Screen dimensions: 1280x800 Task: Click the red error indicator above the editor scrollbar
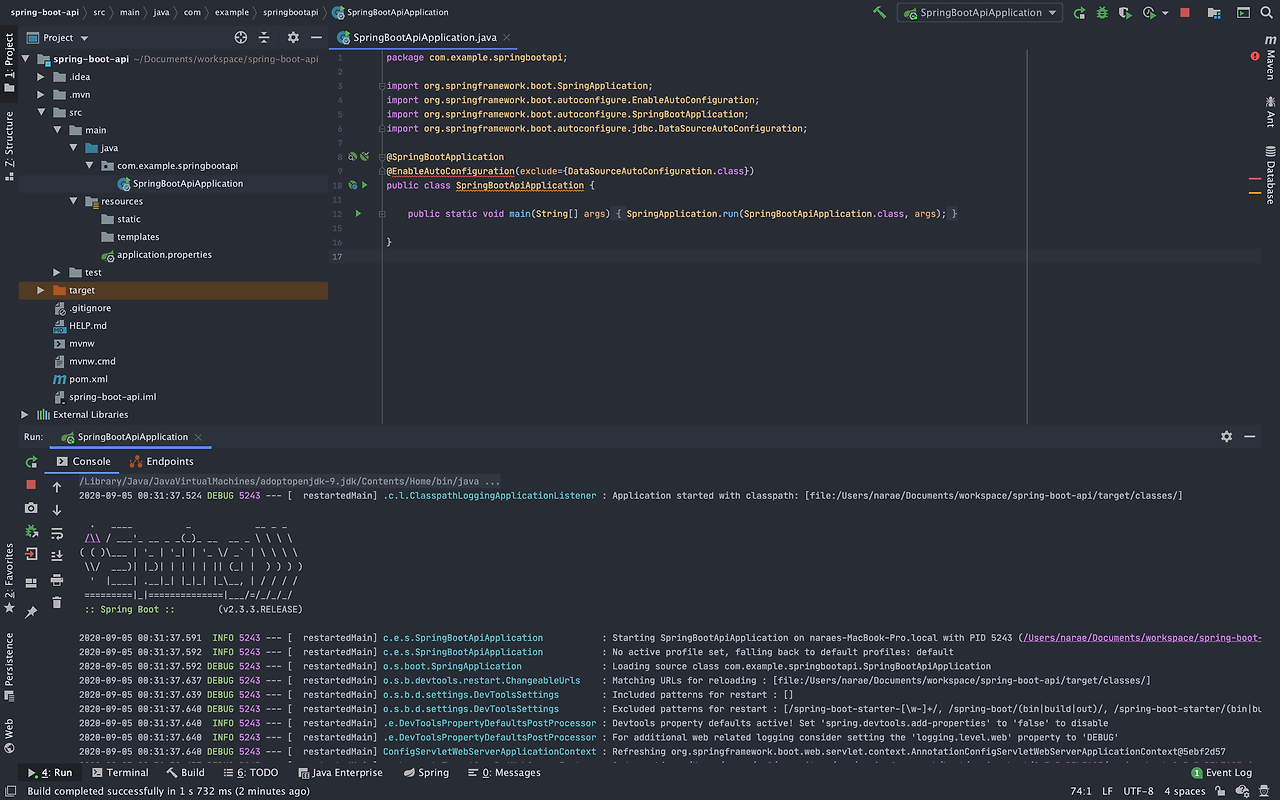pyautogui.click(x=1255, y=57)
